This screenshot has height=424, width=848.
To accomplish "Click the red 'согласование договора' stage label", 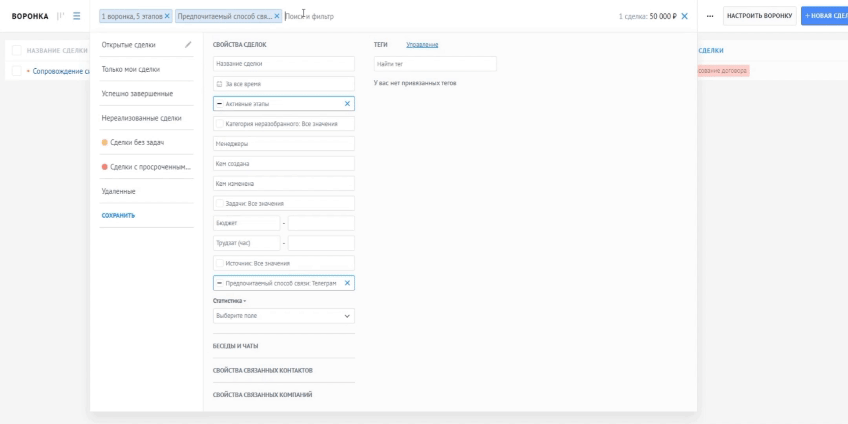I will coord(723,71).
